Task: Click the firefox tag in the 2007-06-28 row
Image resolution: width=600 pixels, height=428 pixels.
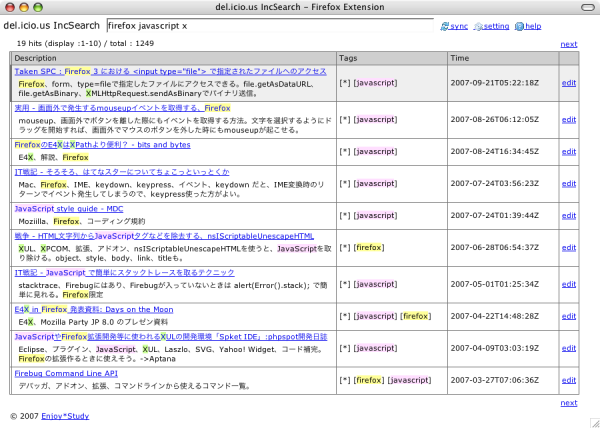Action: pos(369,248)
